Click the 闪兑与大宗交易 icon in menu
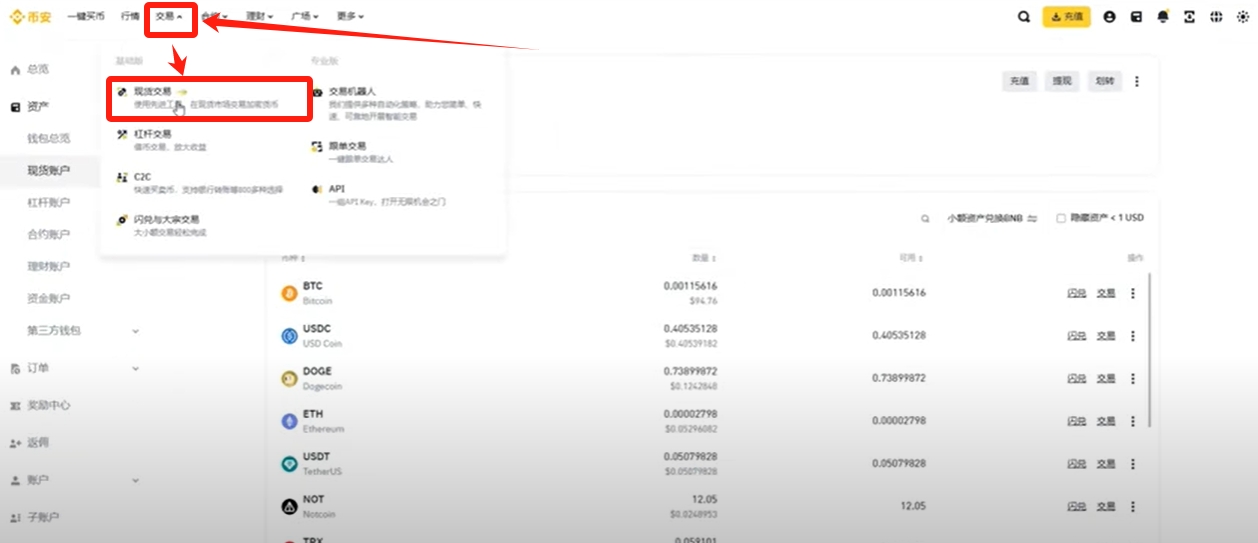This screenshot has height=543, width=1258. point(122,220)
